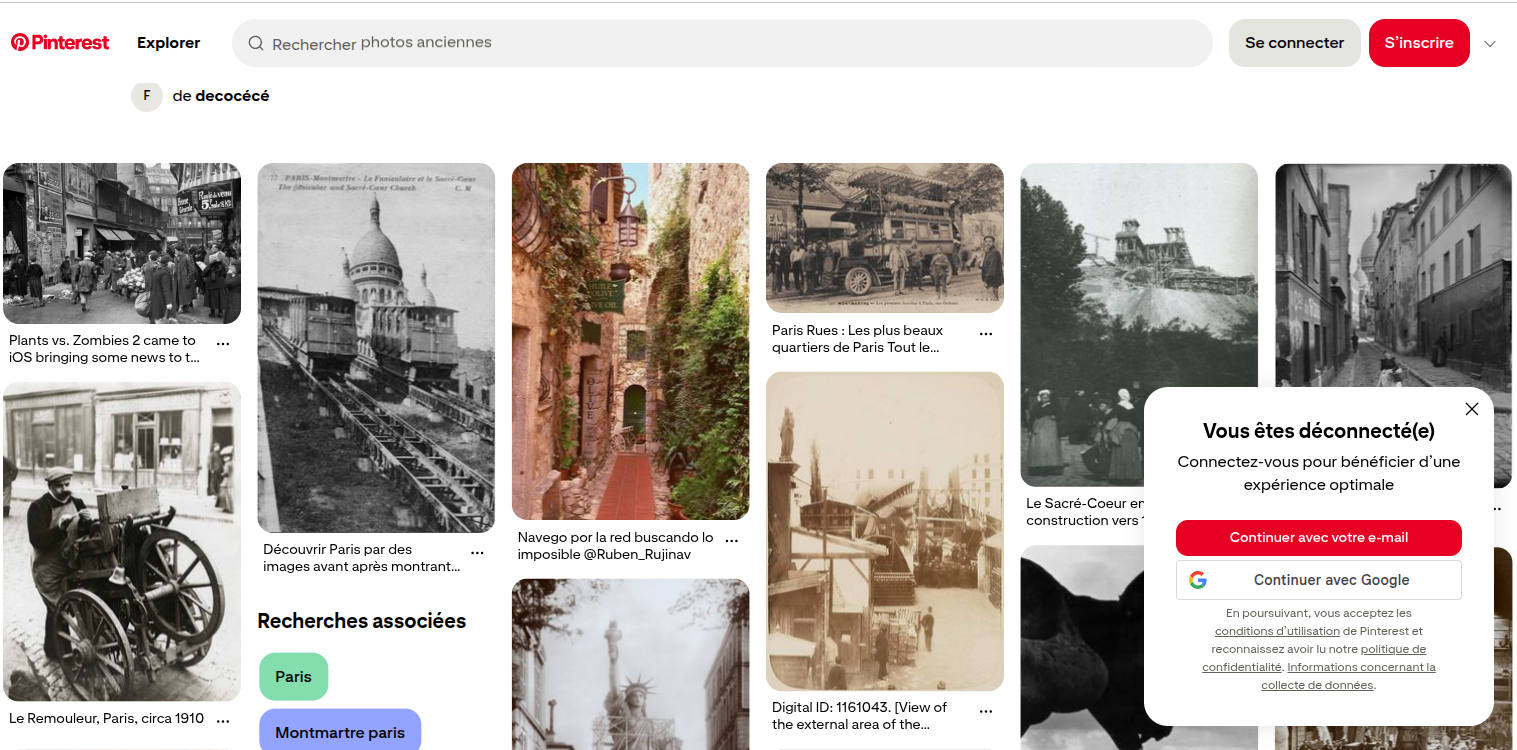Open the Explorer menu
This screenshot has width=1517, height=750.
pyautogui.click(x=168, y=43)
